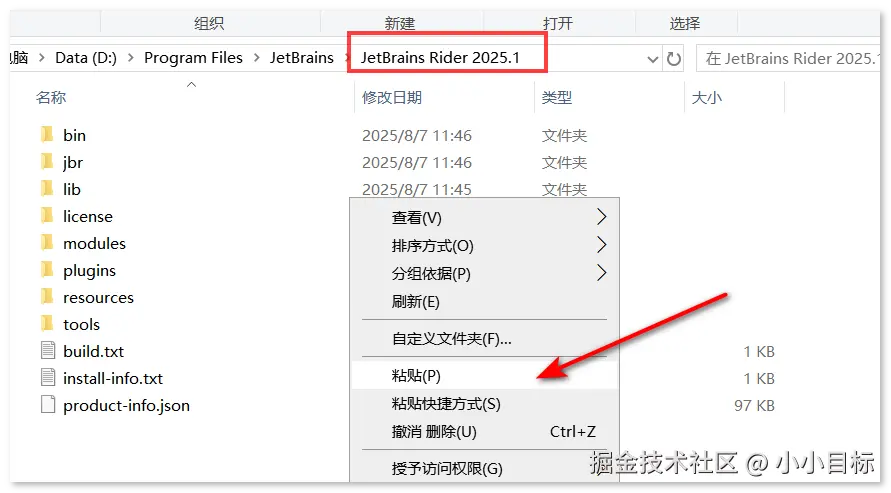
Task: Click JetBrains Rider 2025.1 breadcrumb segment
Action: coord(440,58)
